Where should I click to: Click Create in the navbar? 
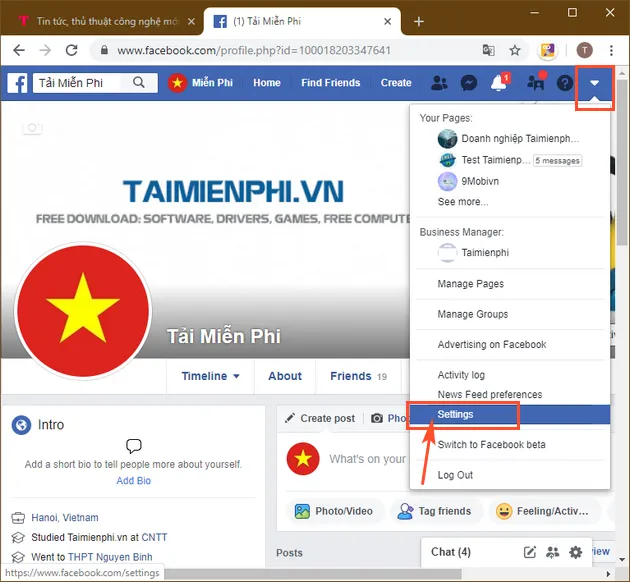point(396,83)
